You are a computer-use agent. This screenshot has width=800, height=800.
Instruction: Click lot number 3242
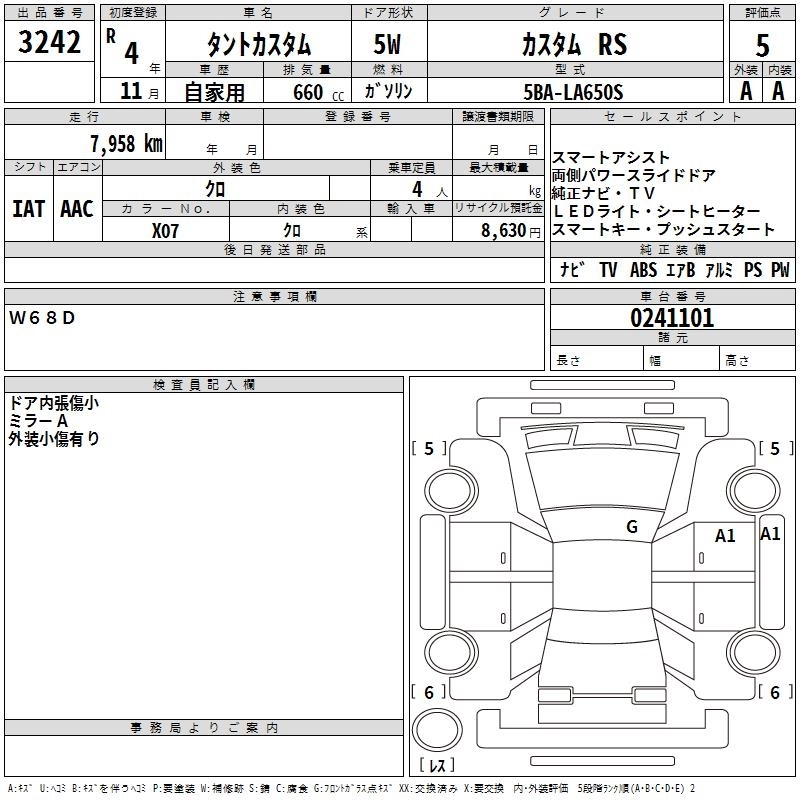point(50,42)
